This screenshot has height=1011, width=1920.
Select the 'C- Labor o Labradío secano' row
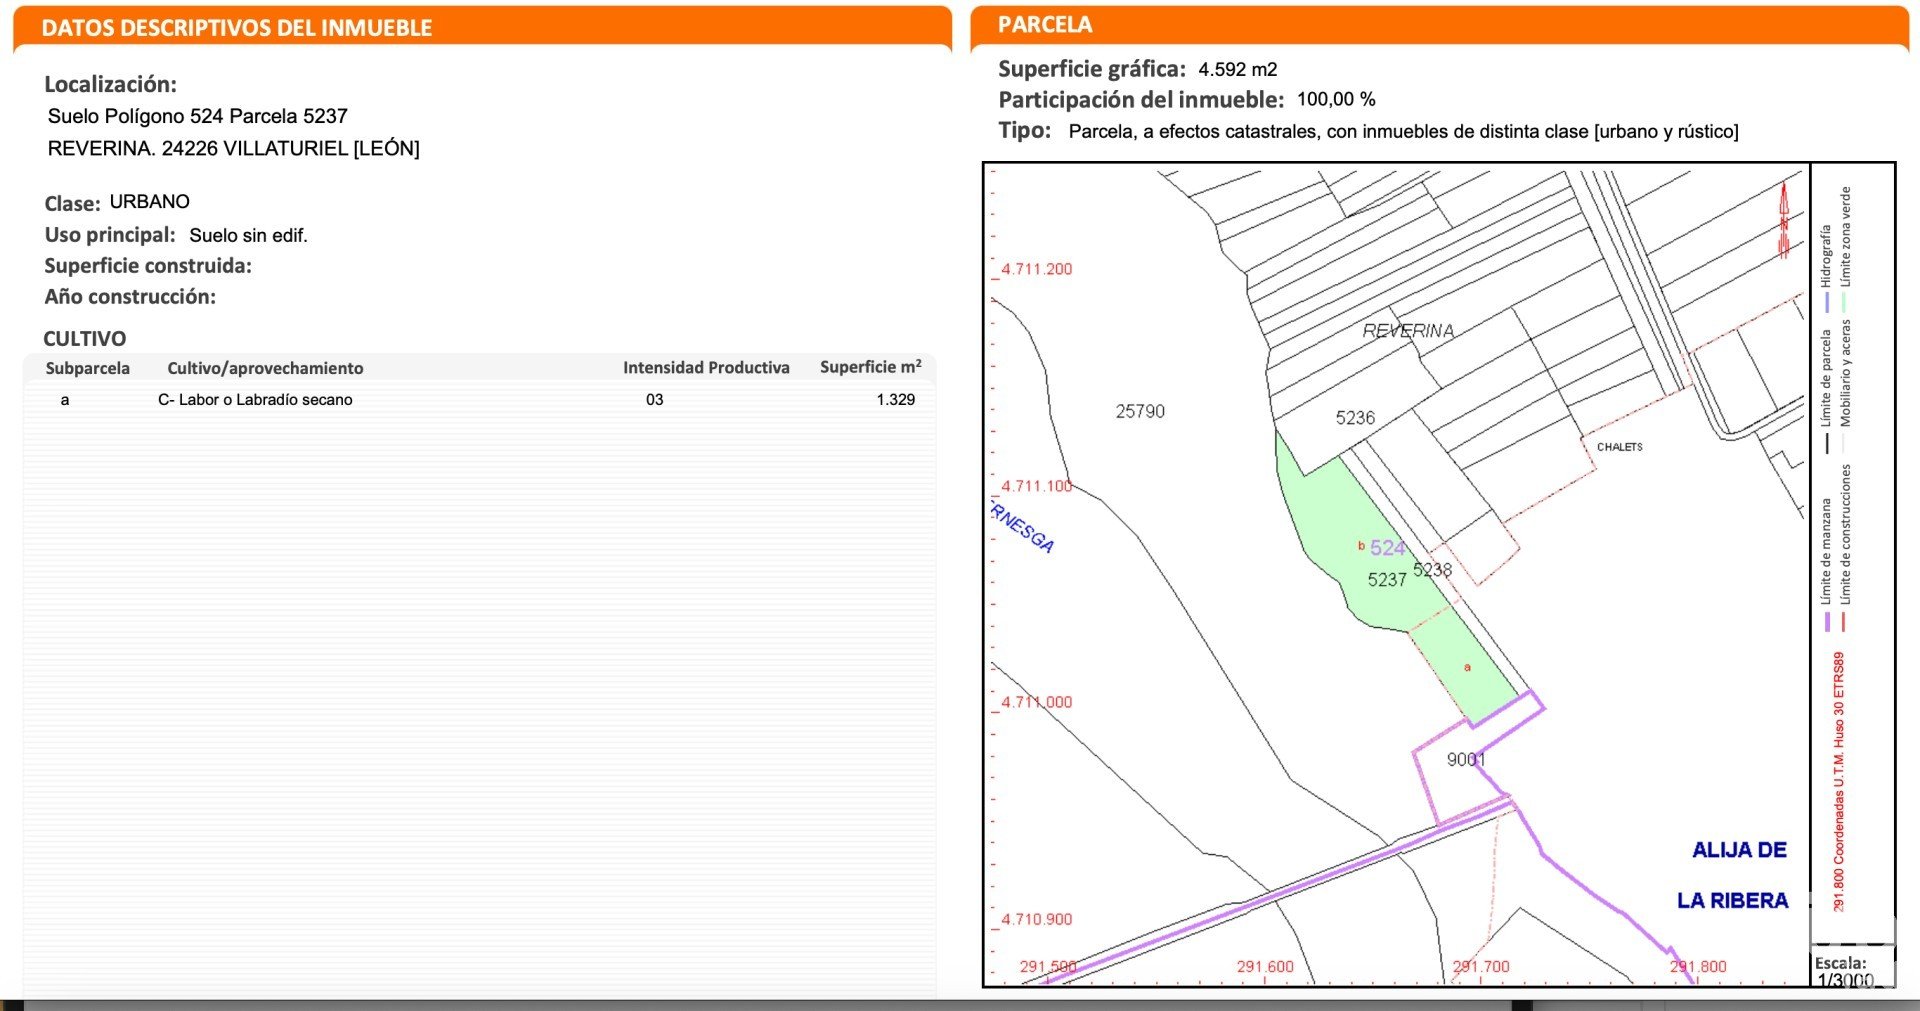(255, 400)
